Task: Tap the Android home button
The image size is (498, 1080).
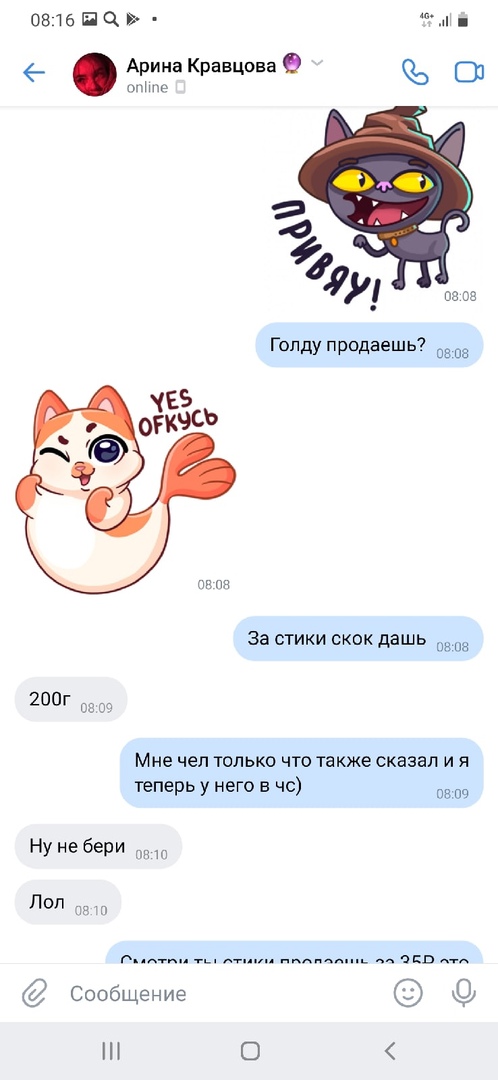Action: [x=250, y=1050]
